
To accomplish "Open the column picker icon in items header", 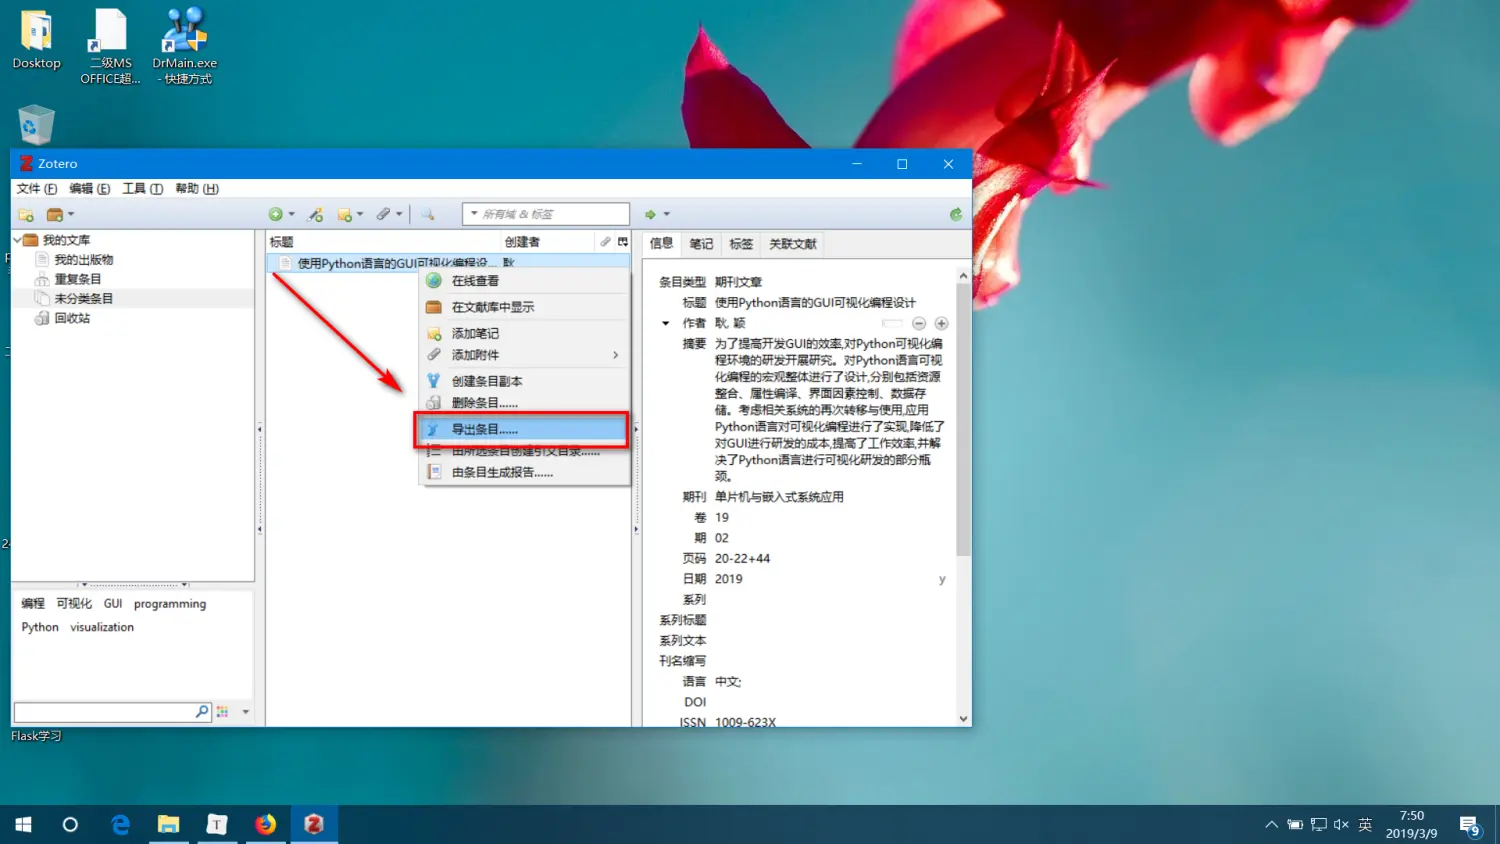I will 622,242.
